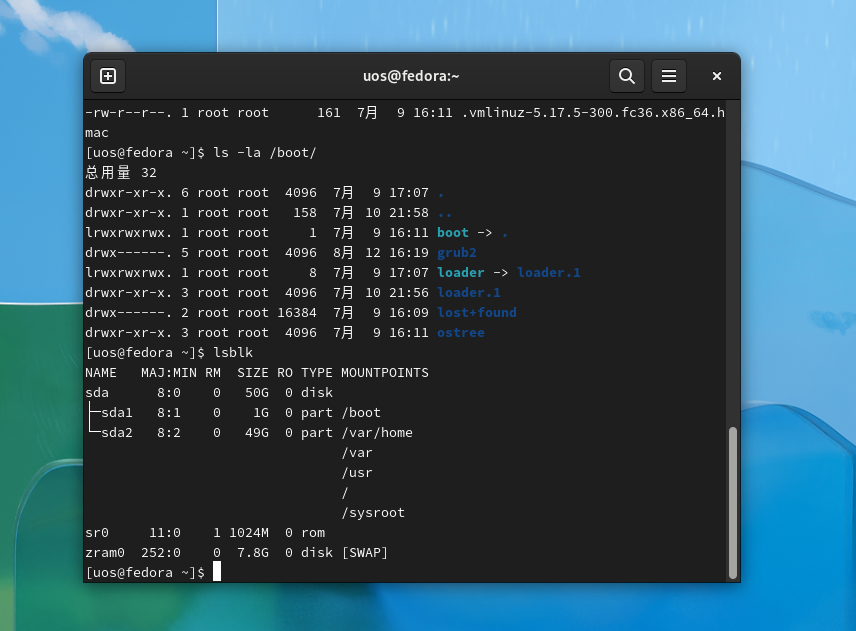The image size is (856, 631).
Task: Click the /var/home mountpoint text
Action: tap(377, 433)
